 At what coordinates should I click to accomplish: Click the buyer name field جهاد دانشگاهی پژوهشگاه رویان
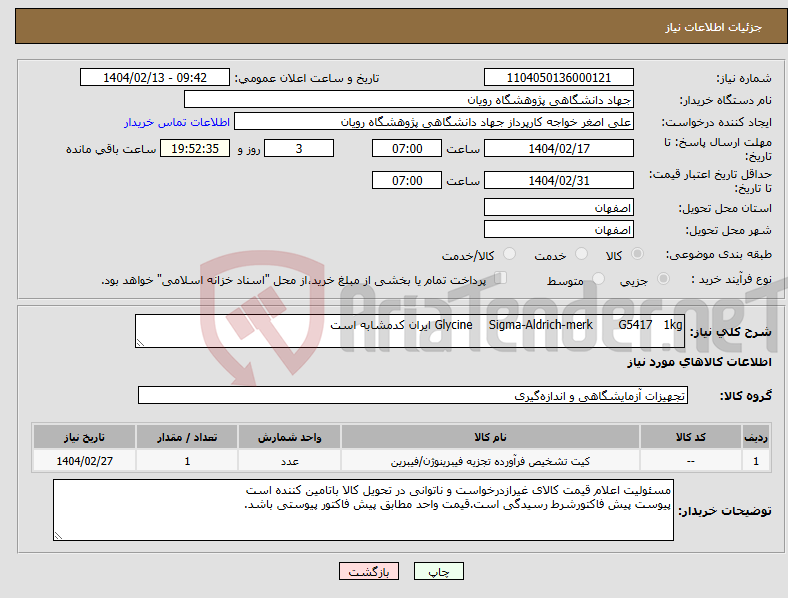[x=409, y=99]
